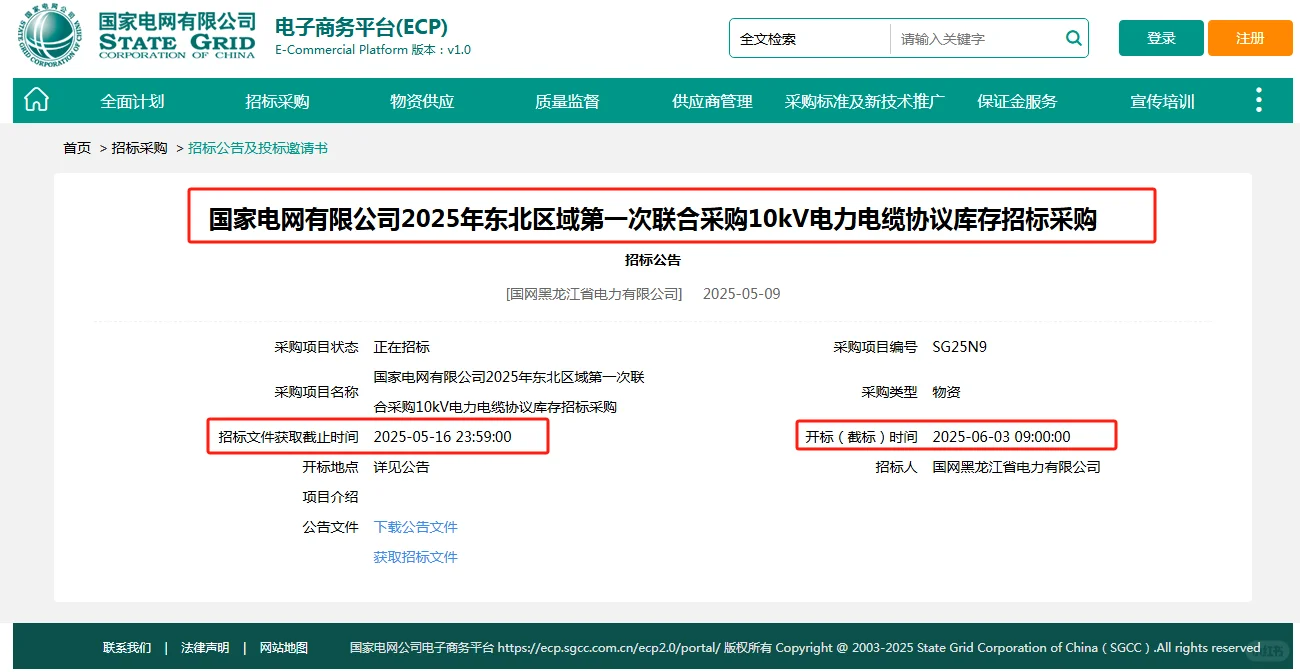Select the 保证金服务 menu item
The height and width of the screenshot is (672, 1300).
coord(1016,100)
